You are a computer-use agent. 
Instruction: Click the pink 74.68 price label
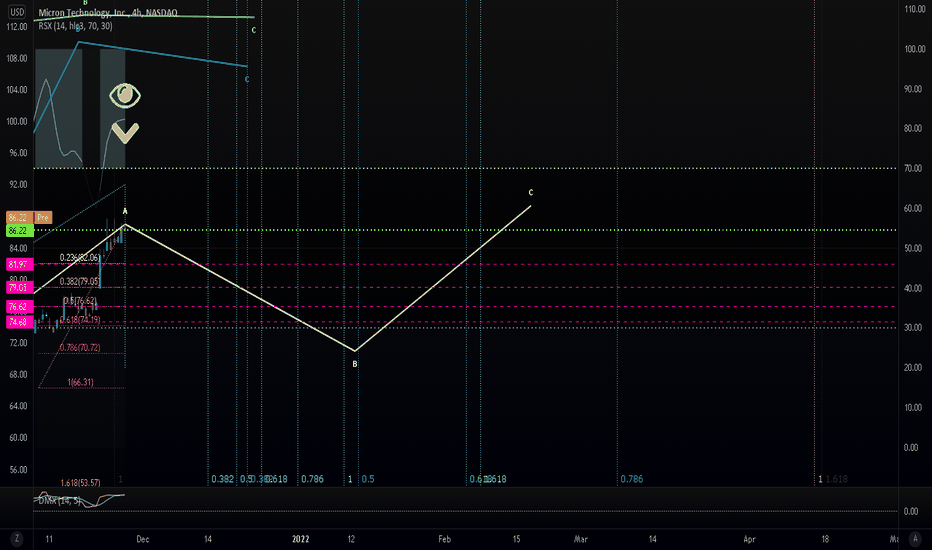tap(20, 322)
